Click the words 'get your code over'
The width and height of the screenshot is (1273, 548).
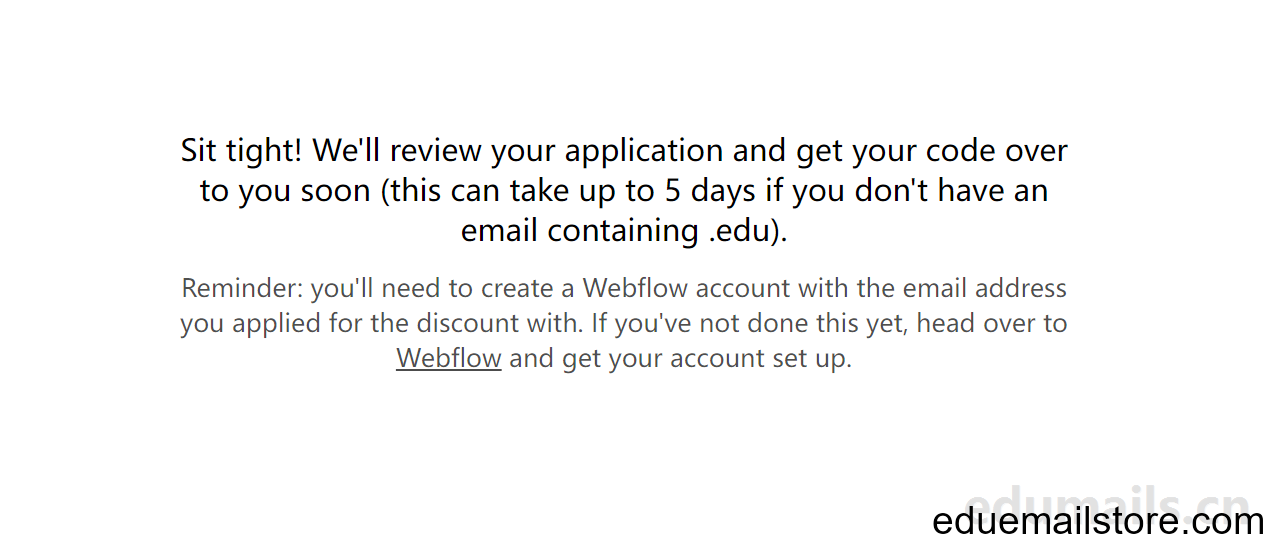932,151
